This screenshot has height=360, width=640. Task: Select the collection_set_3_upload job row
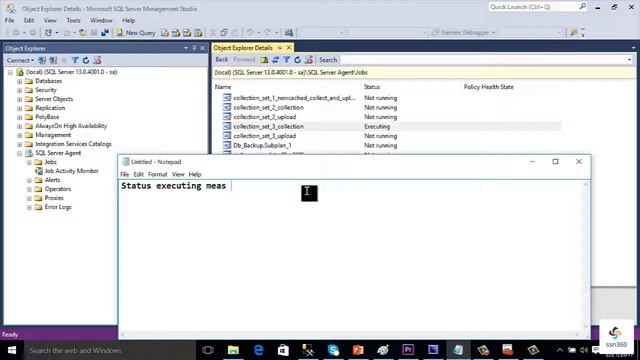click(x=387, y=136)
